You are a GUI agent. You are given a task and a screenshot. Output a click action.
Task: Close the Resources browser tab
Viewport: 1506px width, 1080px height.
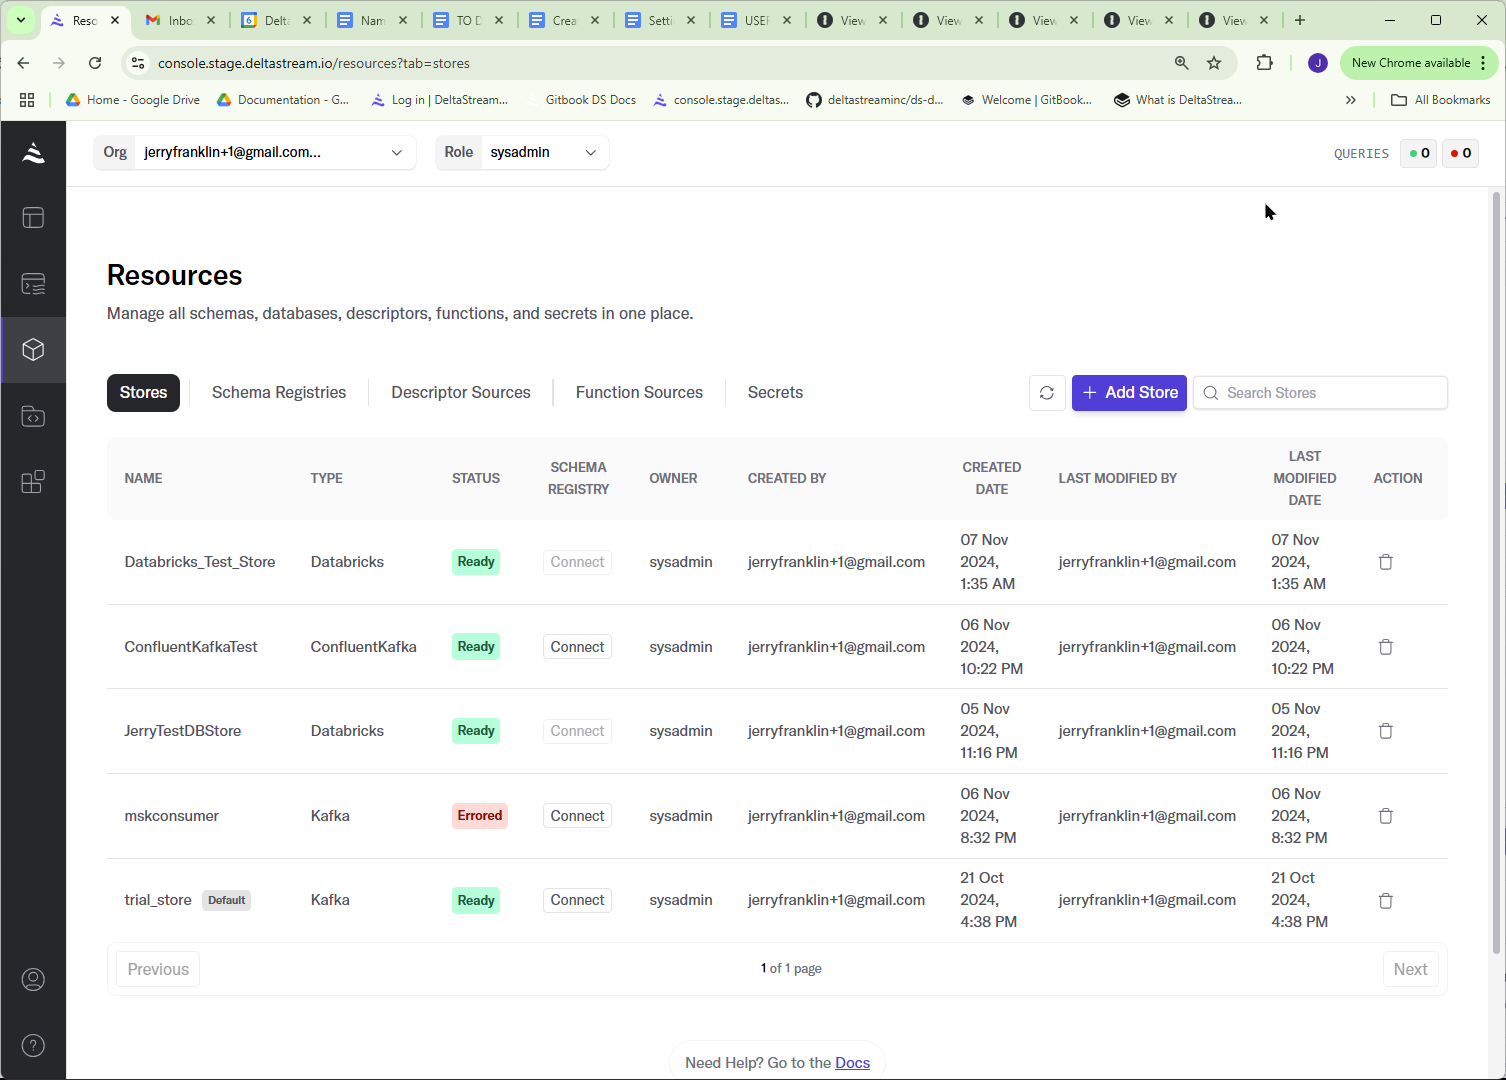pyautogui.click(x=115, y=20)
